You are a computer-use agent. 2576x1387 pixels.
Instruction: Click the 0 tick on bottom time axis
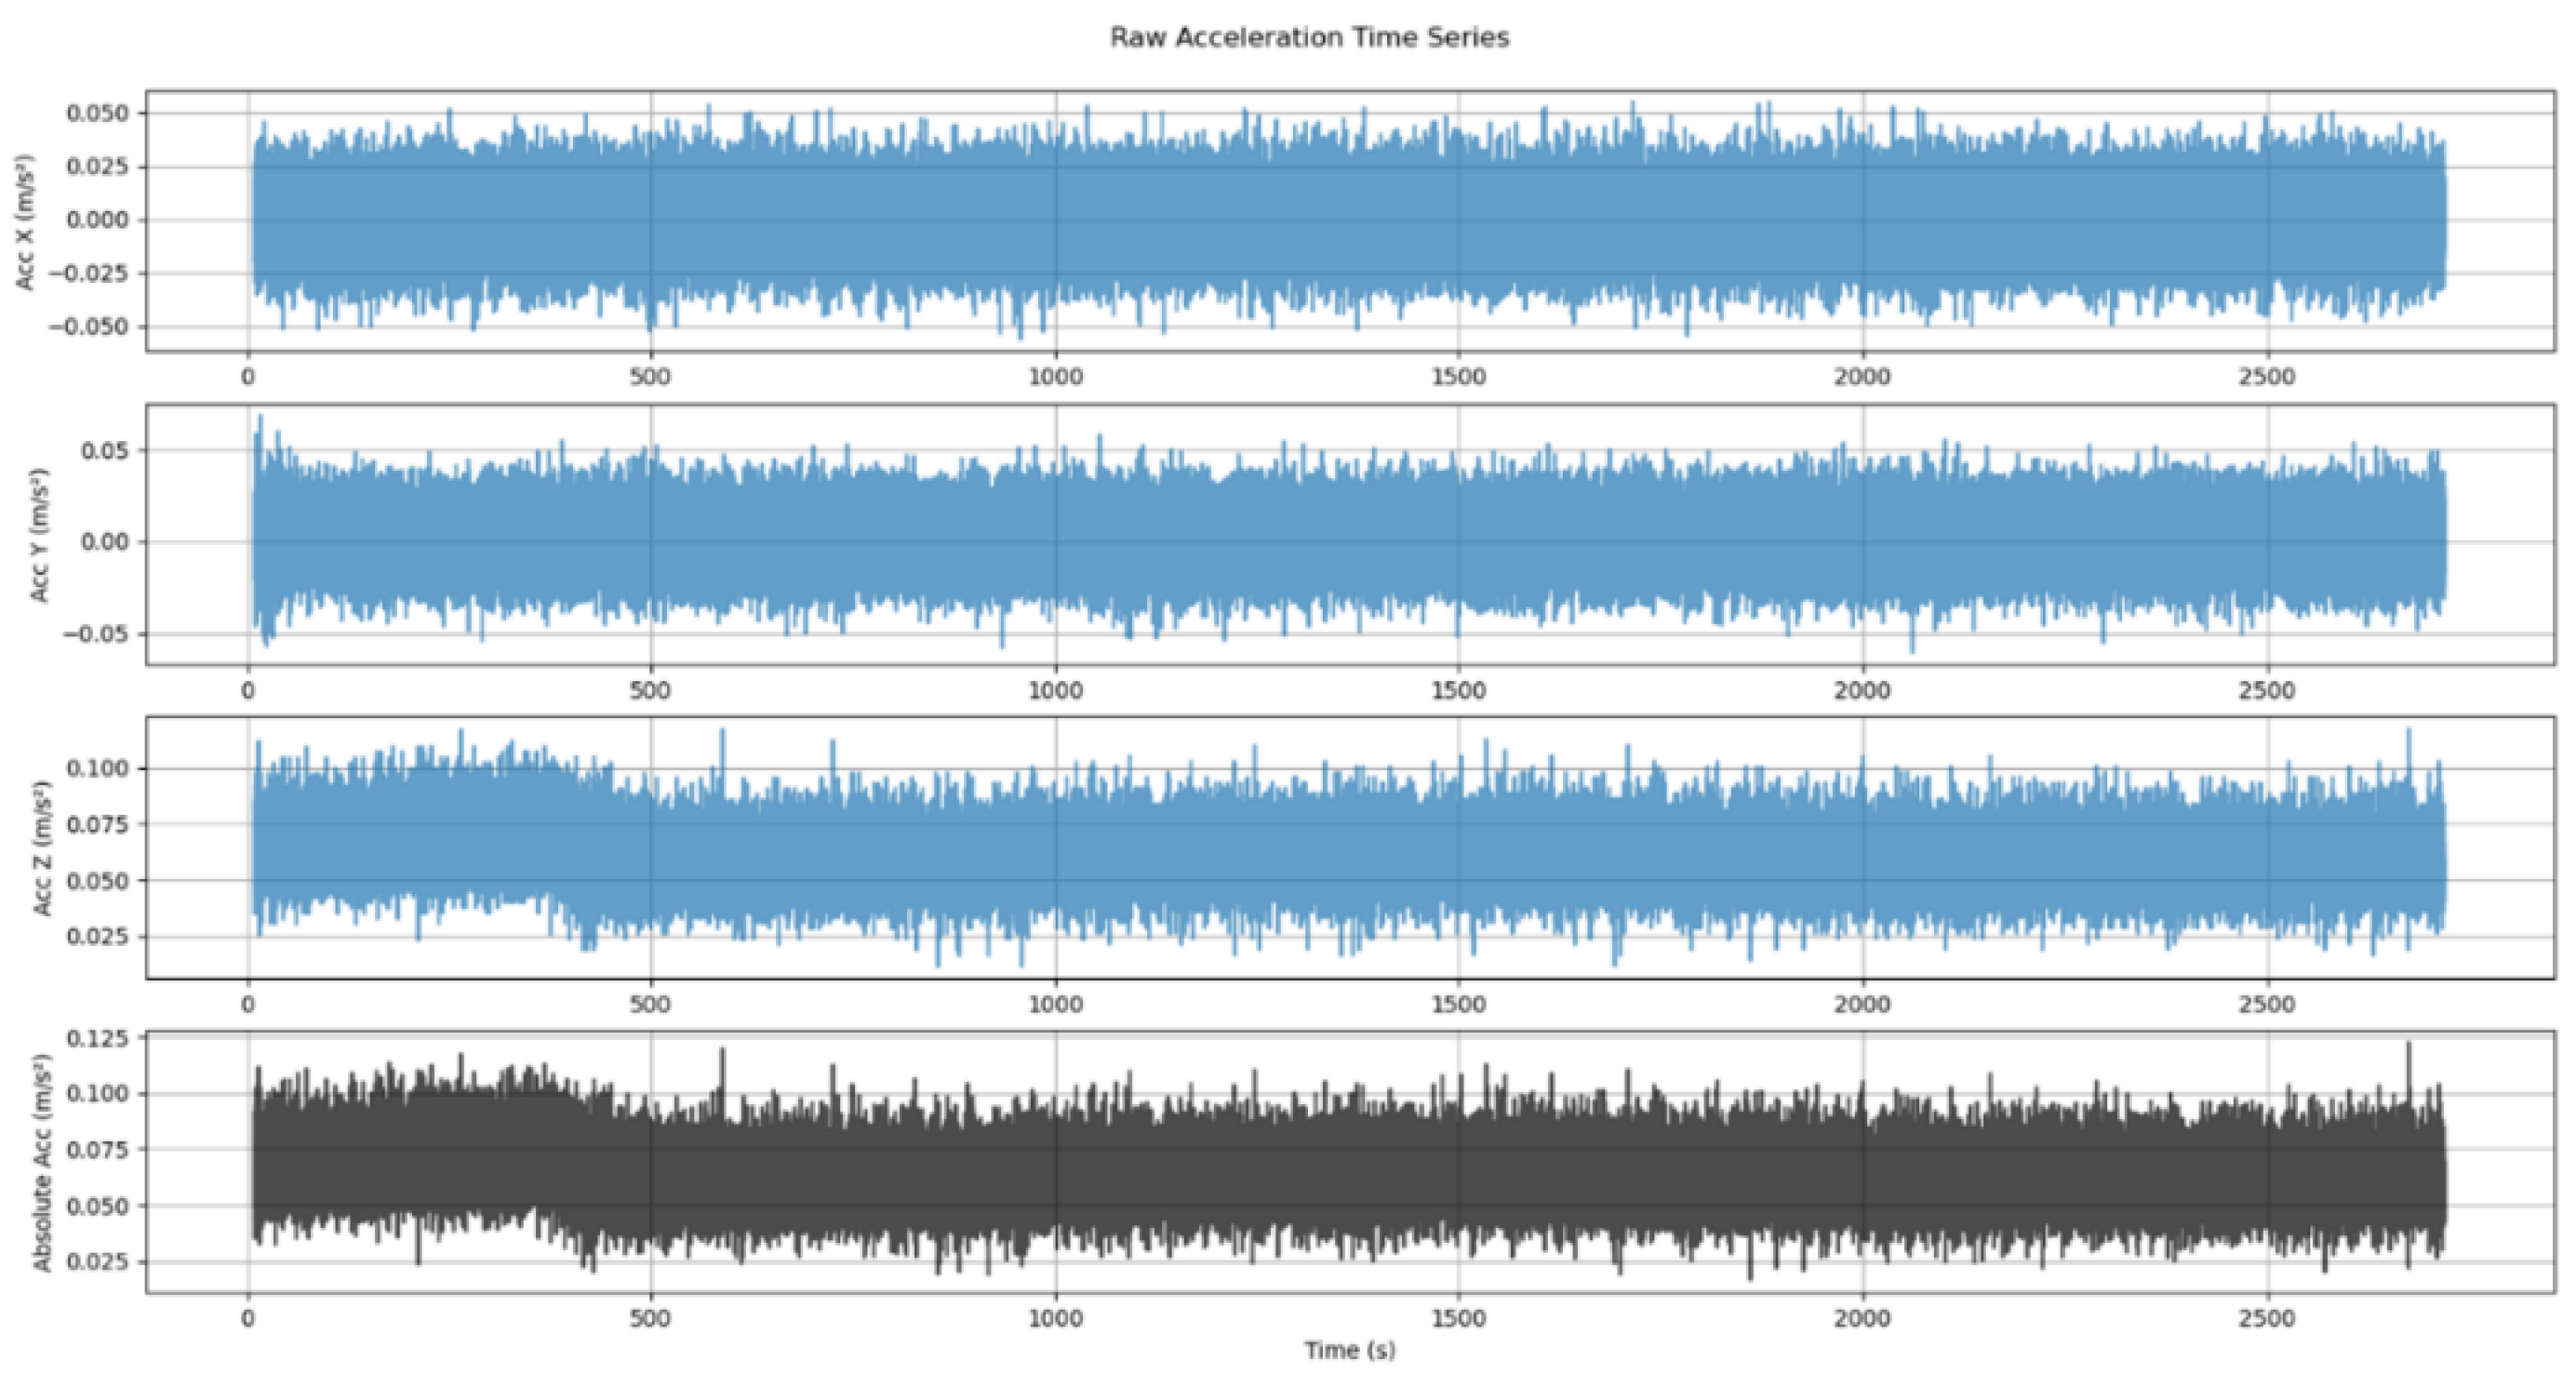pyautogui.click(x=248, y=1318)
